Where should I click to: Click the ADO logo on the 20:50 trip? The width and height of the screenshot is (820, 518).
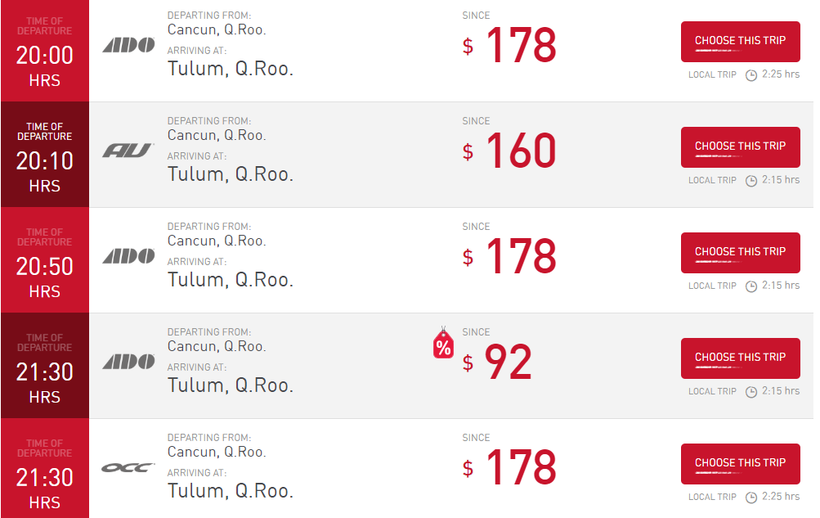(x=129, y=256)
